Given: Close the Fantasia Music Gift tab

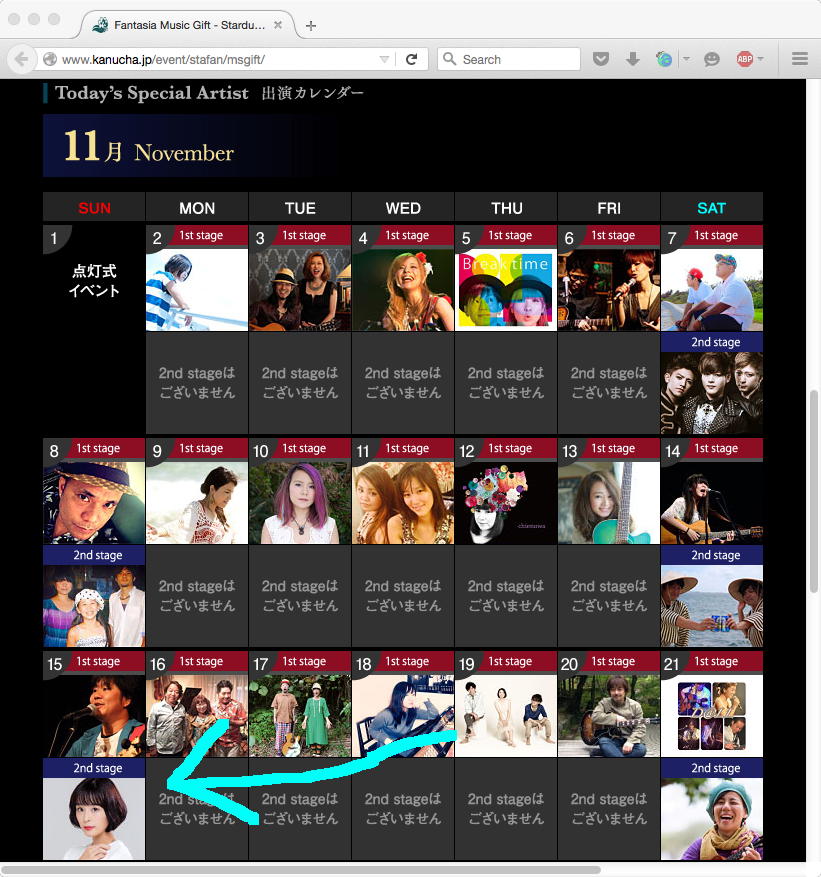Looking at the screenshot, I should coord(278,25).
